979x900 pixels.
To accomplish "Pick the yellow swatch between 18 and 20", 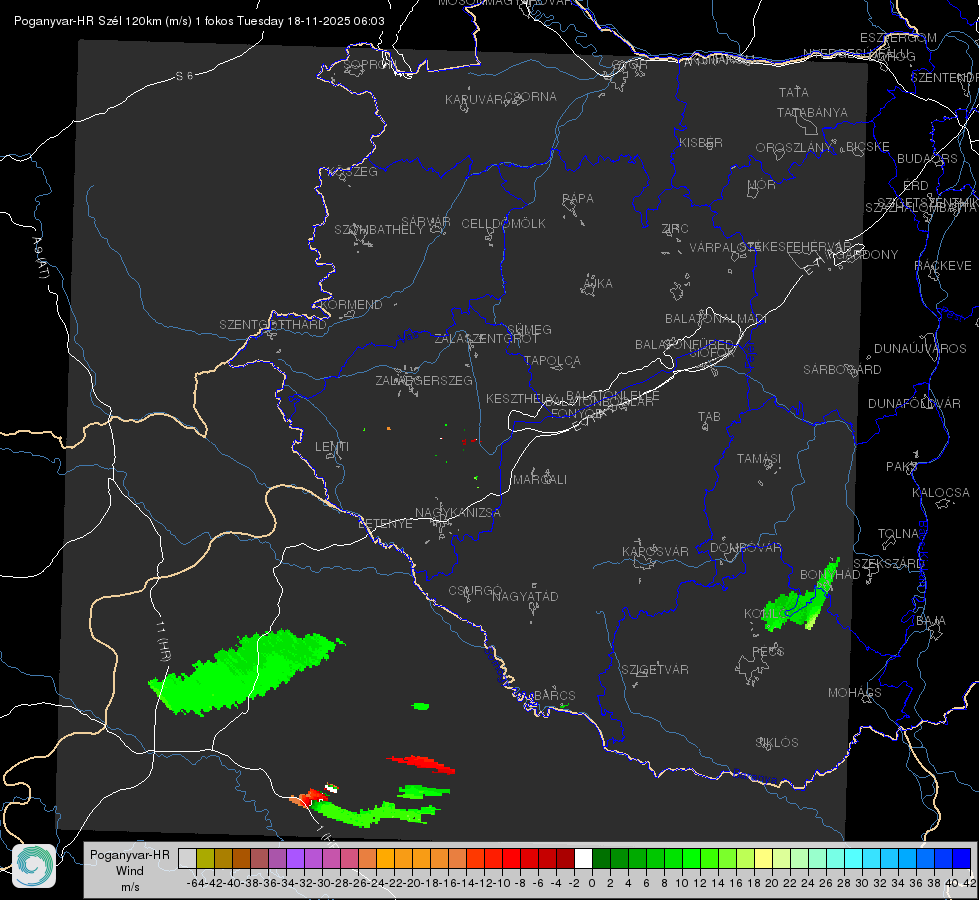I will [x=763, y=858].
